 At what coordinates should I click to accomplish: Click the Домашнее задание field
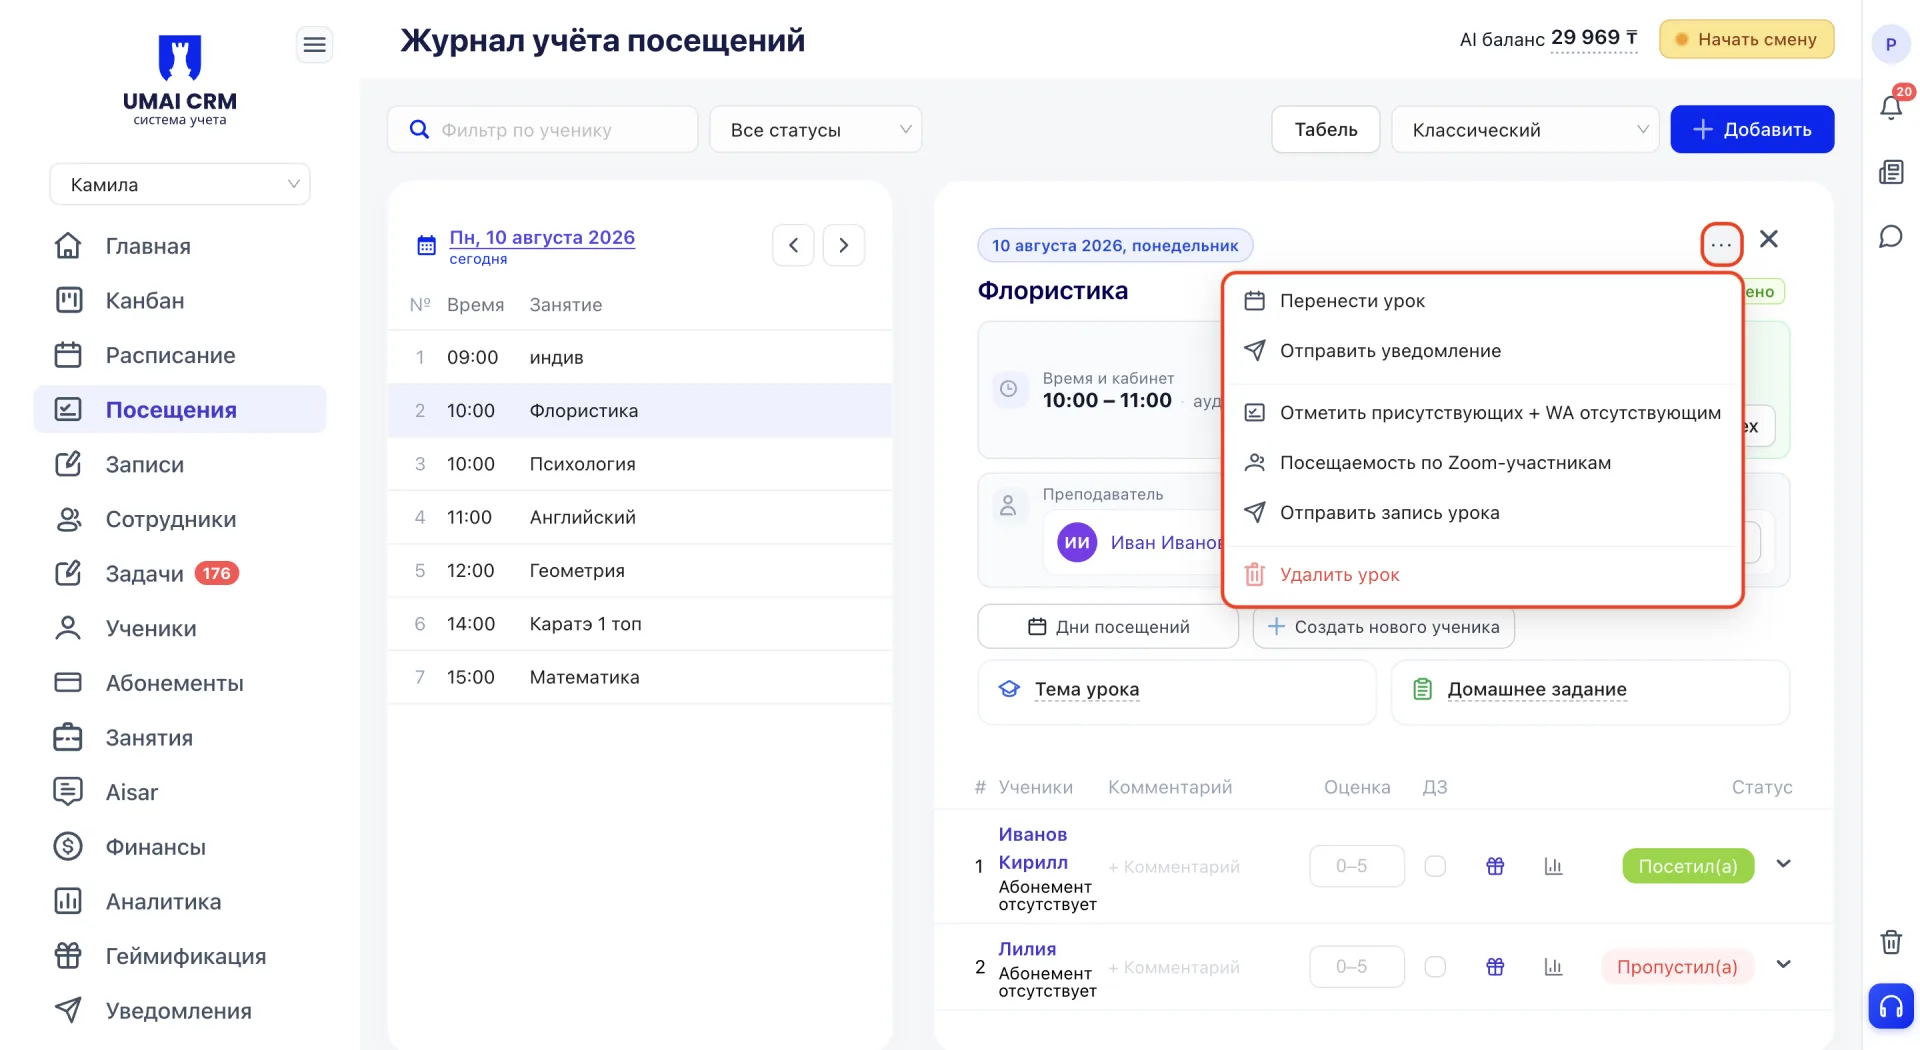pyautogui.click(x=1590, y=691)
